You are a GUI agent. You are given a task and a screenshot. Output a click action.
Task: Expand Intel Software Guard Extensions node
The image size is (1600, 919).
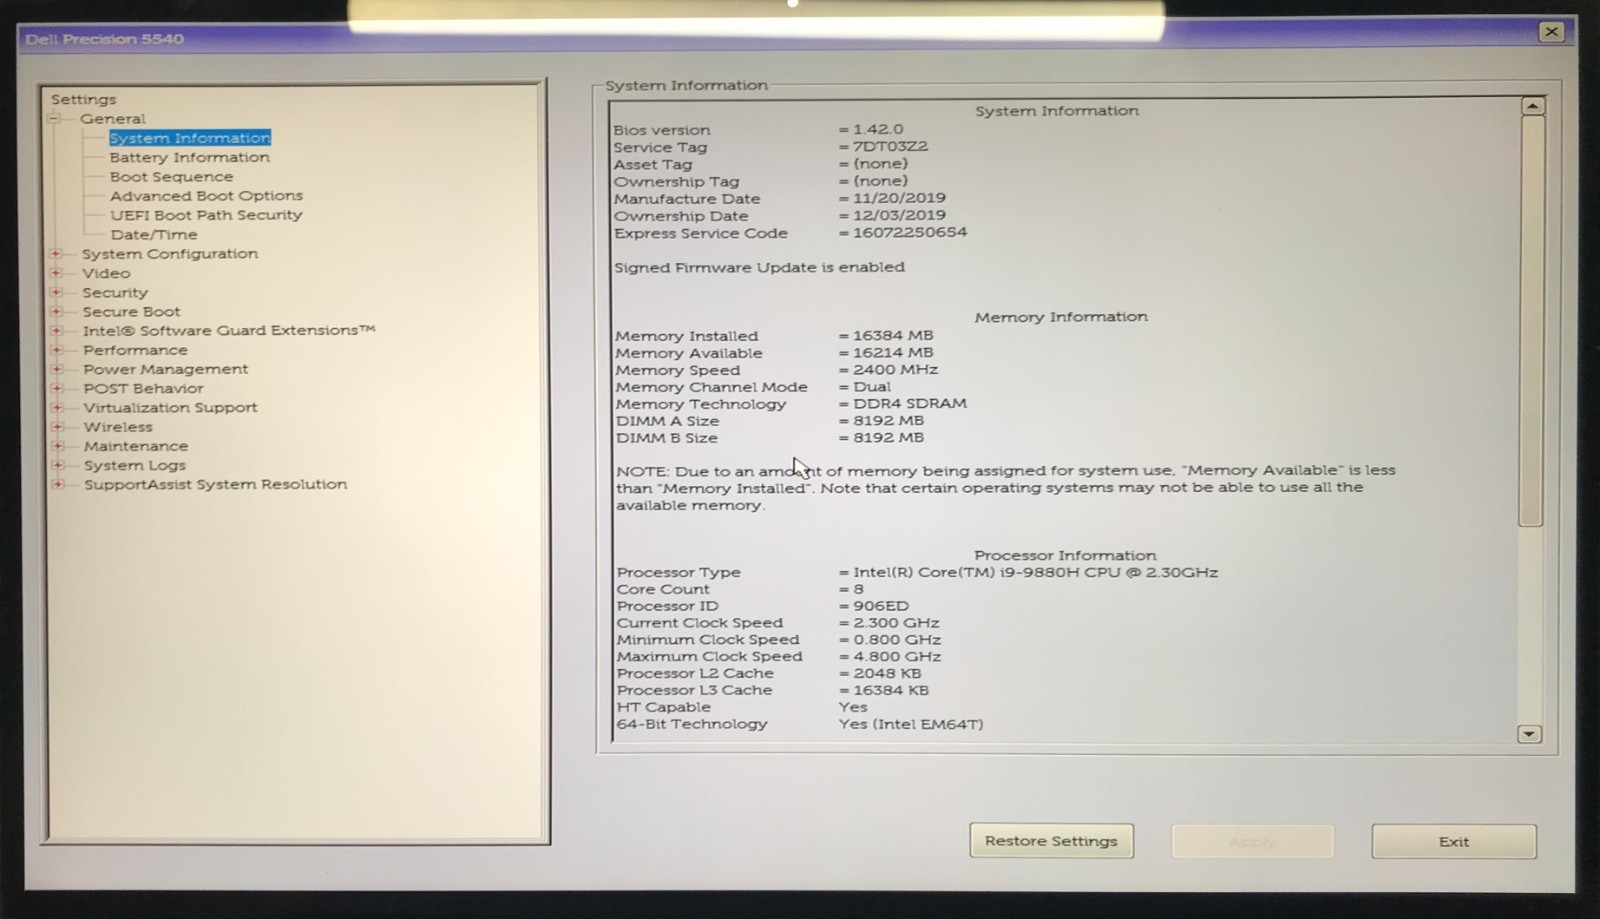(x=57, y=330)
